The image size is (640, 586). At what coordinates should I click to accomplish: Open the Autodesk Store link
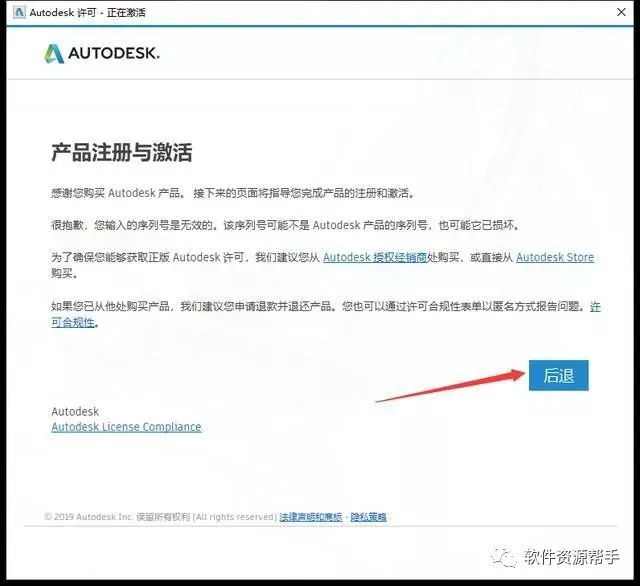pos(555,257)
